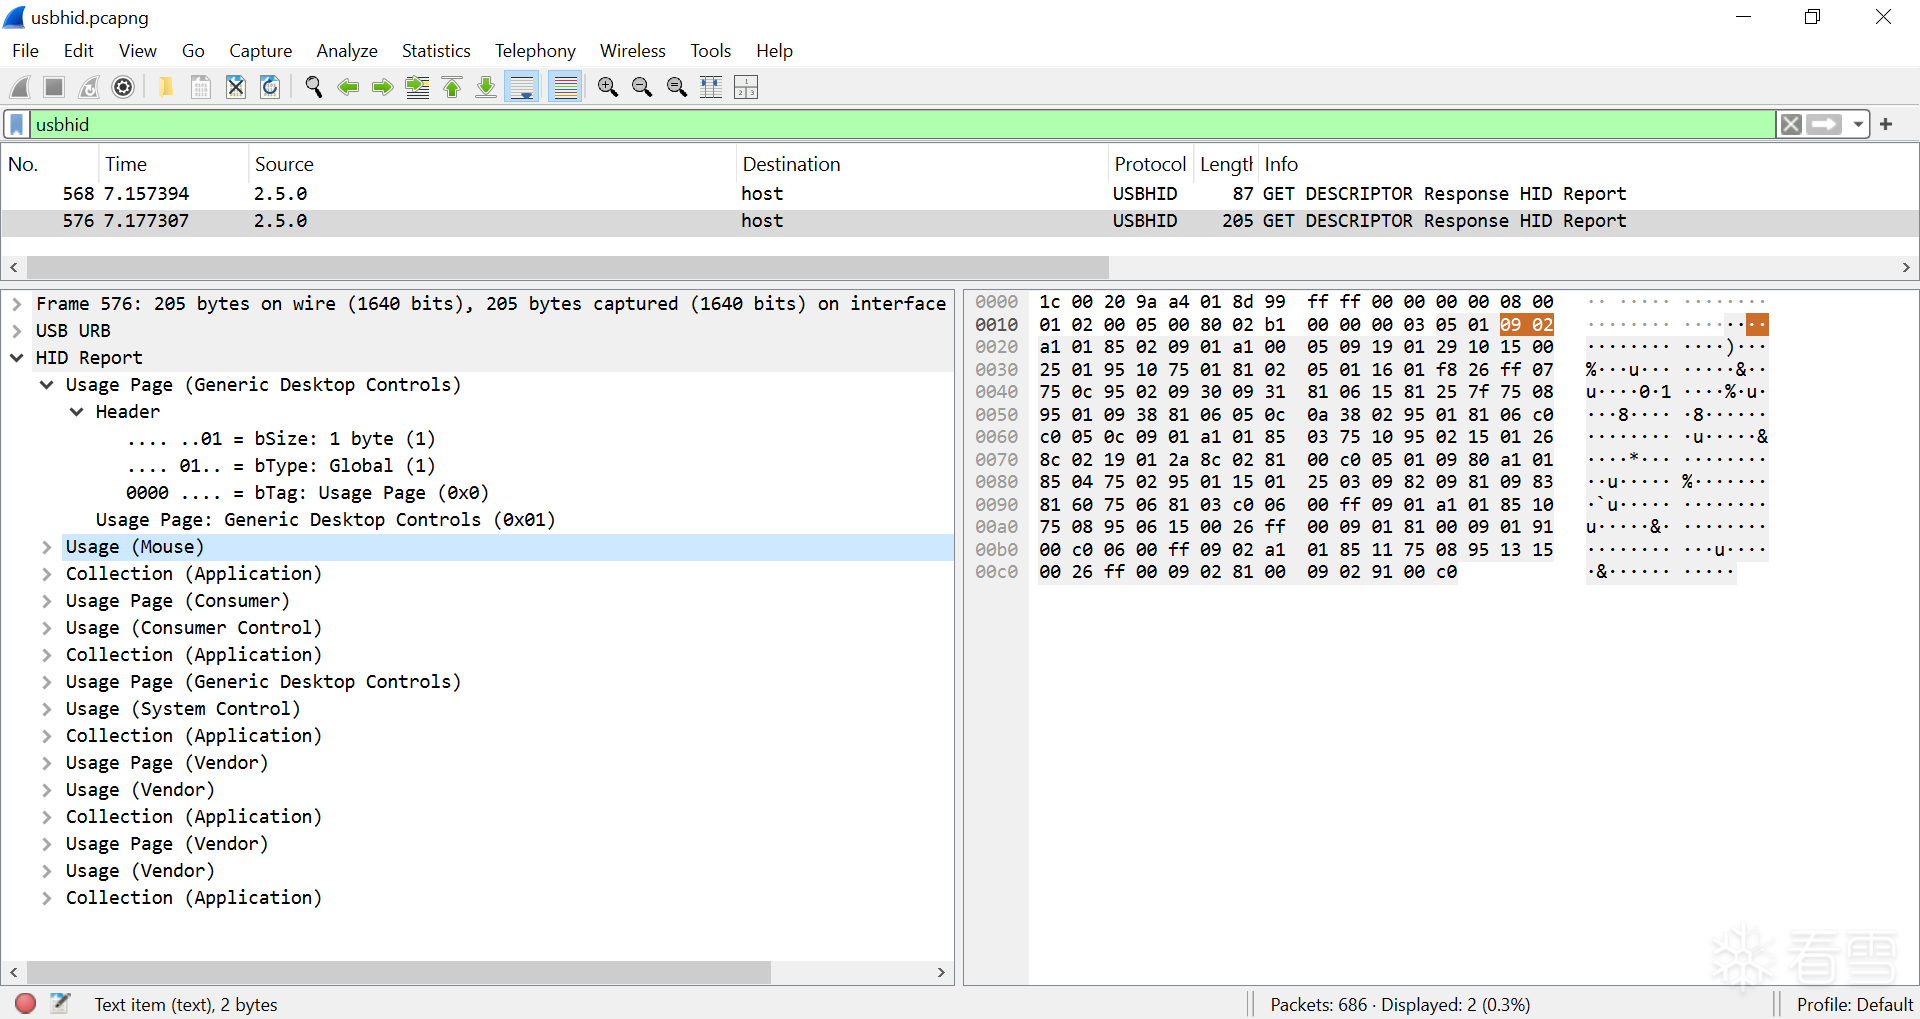Open the expert information red circle
This screenshot has height=1019, width=1920.
pyautogui.click(x=26, y=1003)
